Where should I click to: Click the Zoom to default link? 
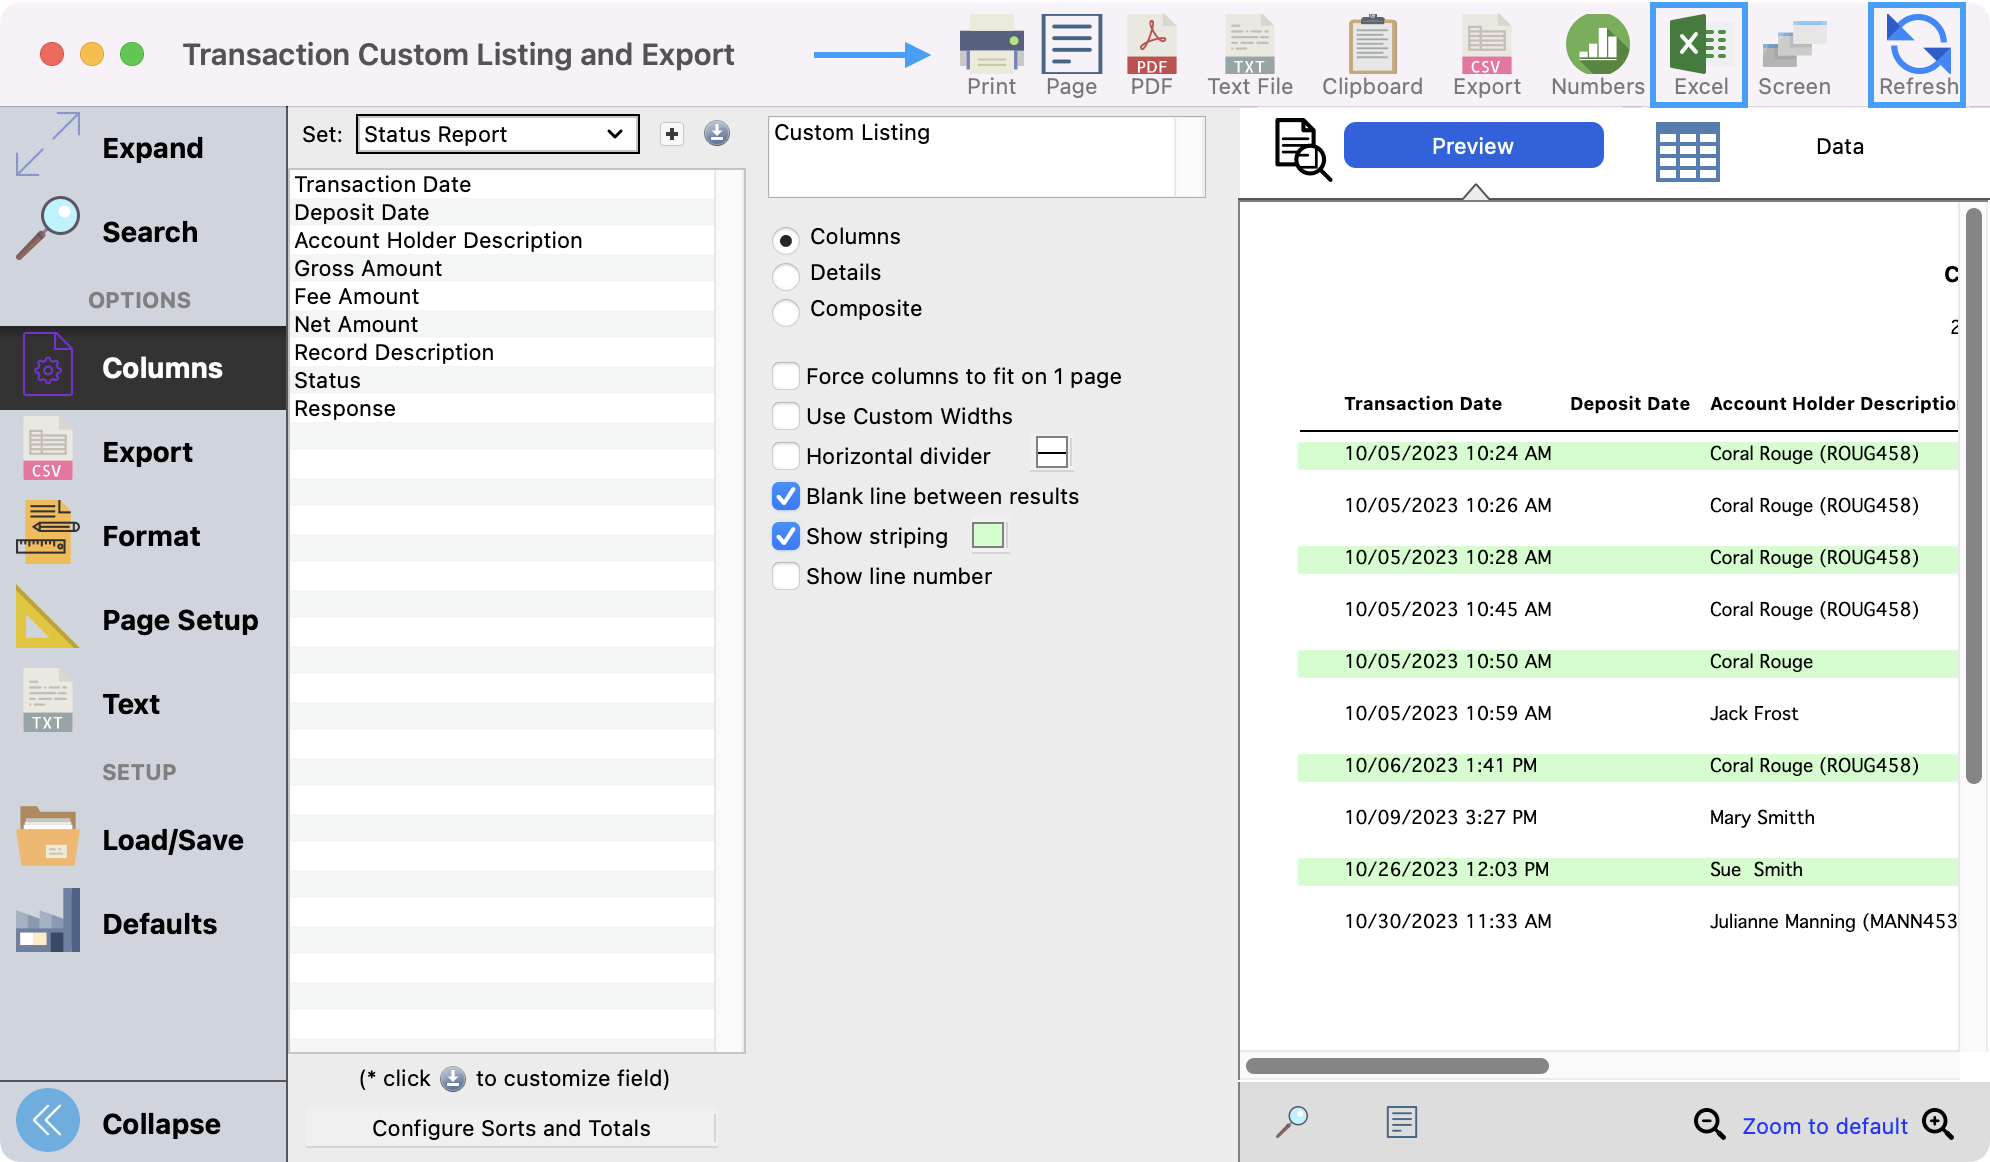click(1824, 1126)
